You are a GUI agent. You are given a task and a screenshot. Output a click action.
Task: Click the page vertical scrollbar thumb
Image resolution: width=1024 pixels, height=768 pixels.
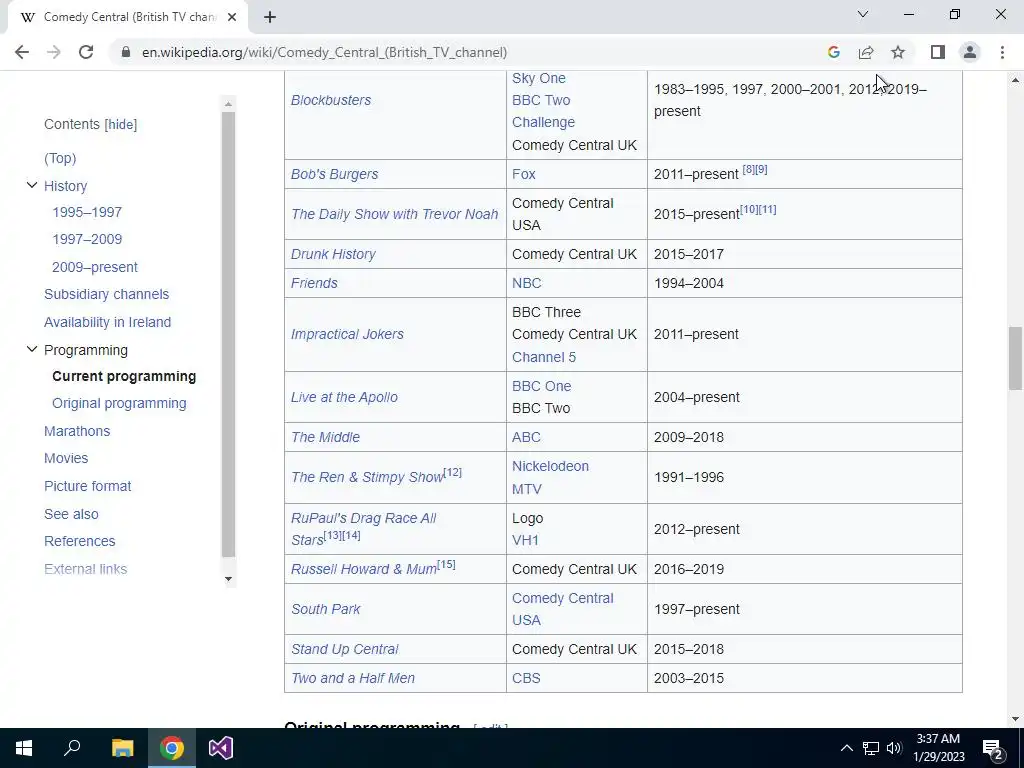pos(1015,358)
